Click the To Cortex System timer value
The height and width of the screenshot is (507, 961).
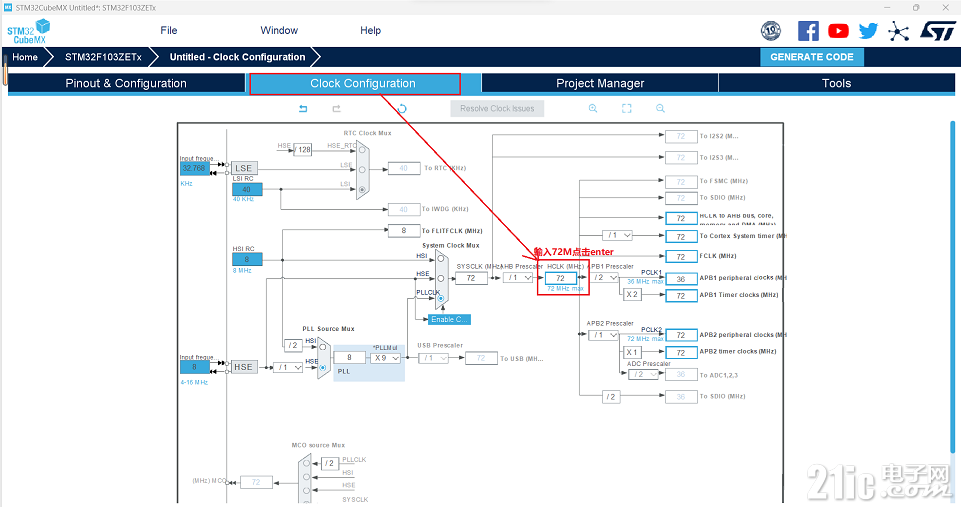(x=681, y=236)
